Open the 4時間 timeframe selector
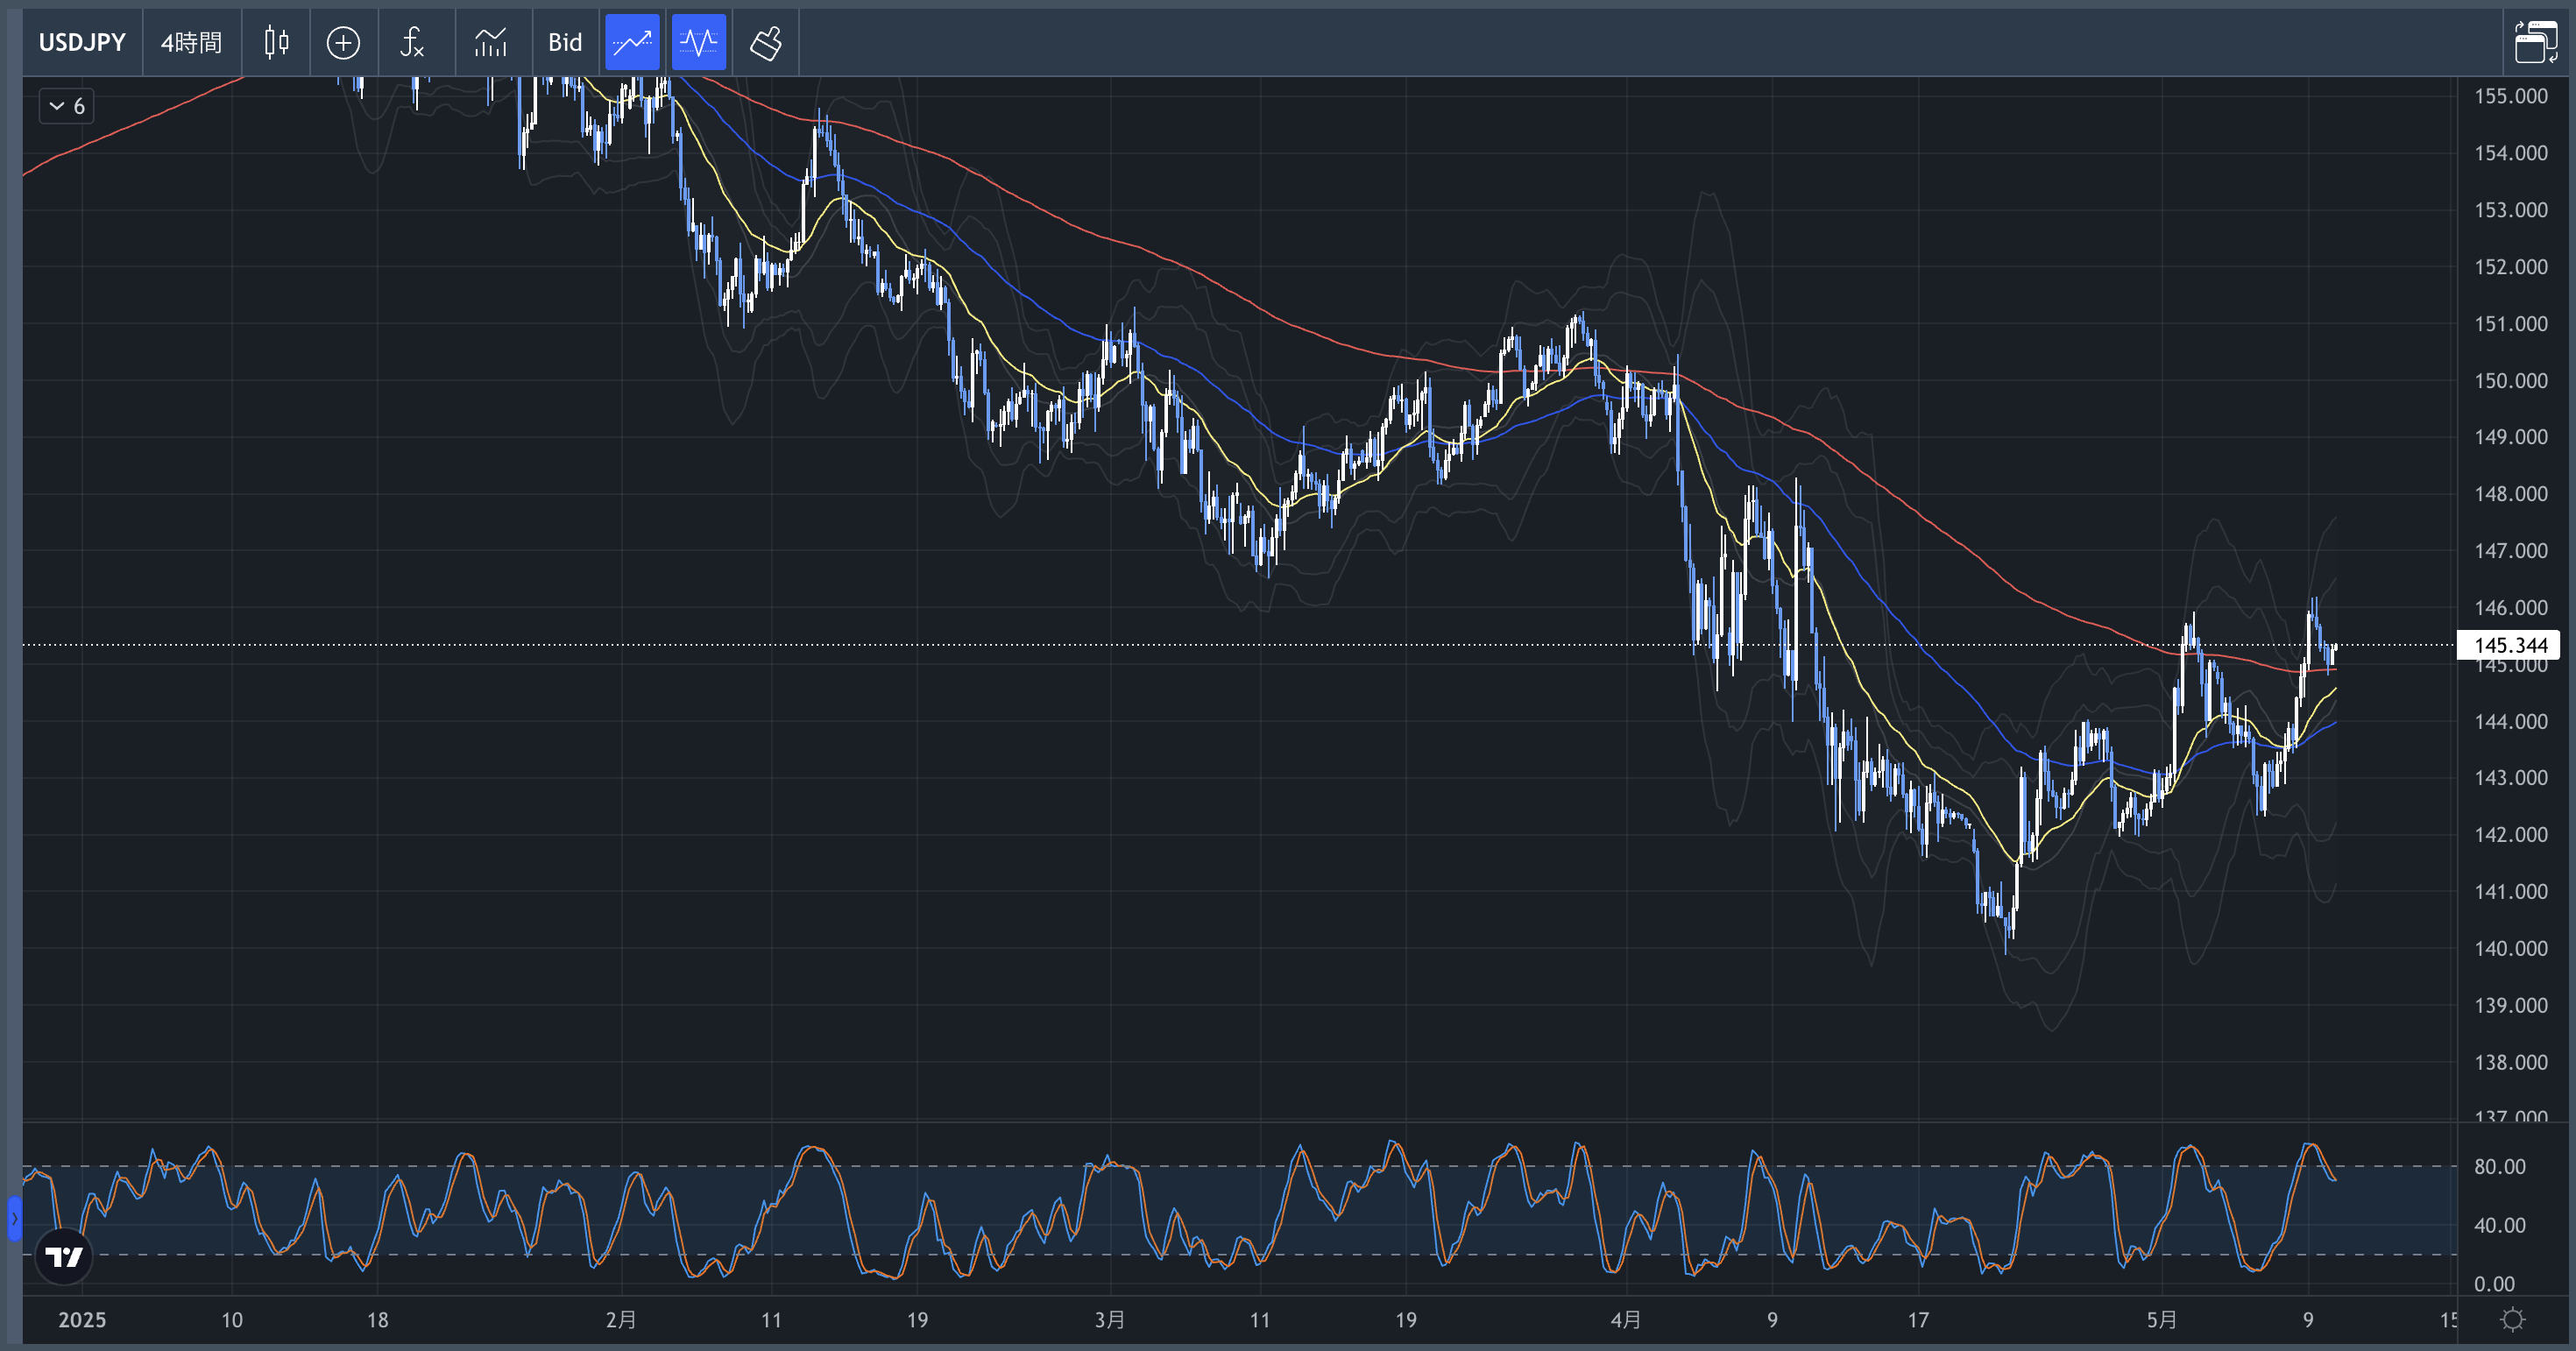Screen dimensions: 2576x1351 (191, 42)
